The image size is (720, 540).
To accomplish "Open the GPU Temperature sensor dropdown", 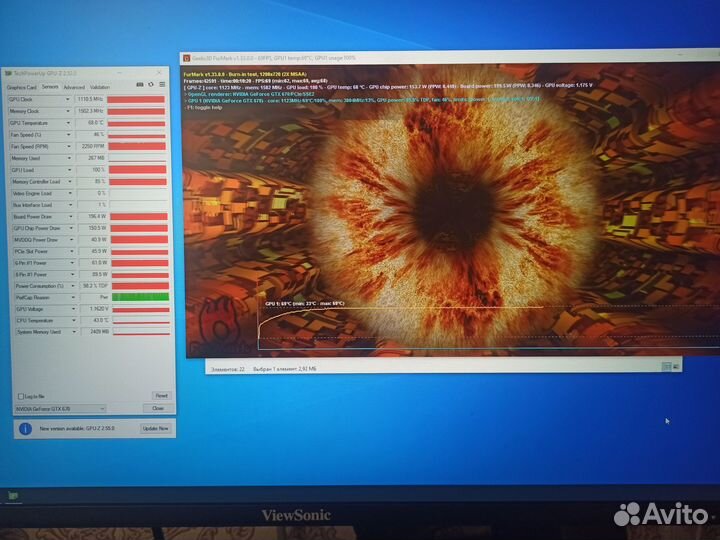I will [69, 123].
